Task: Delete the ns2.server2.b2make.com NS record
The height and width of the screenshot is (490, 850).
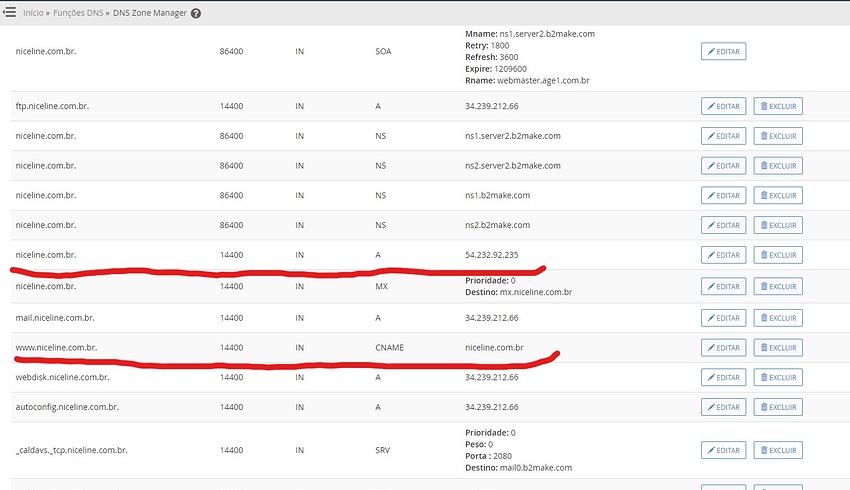Action: 778,166
